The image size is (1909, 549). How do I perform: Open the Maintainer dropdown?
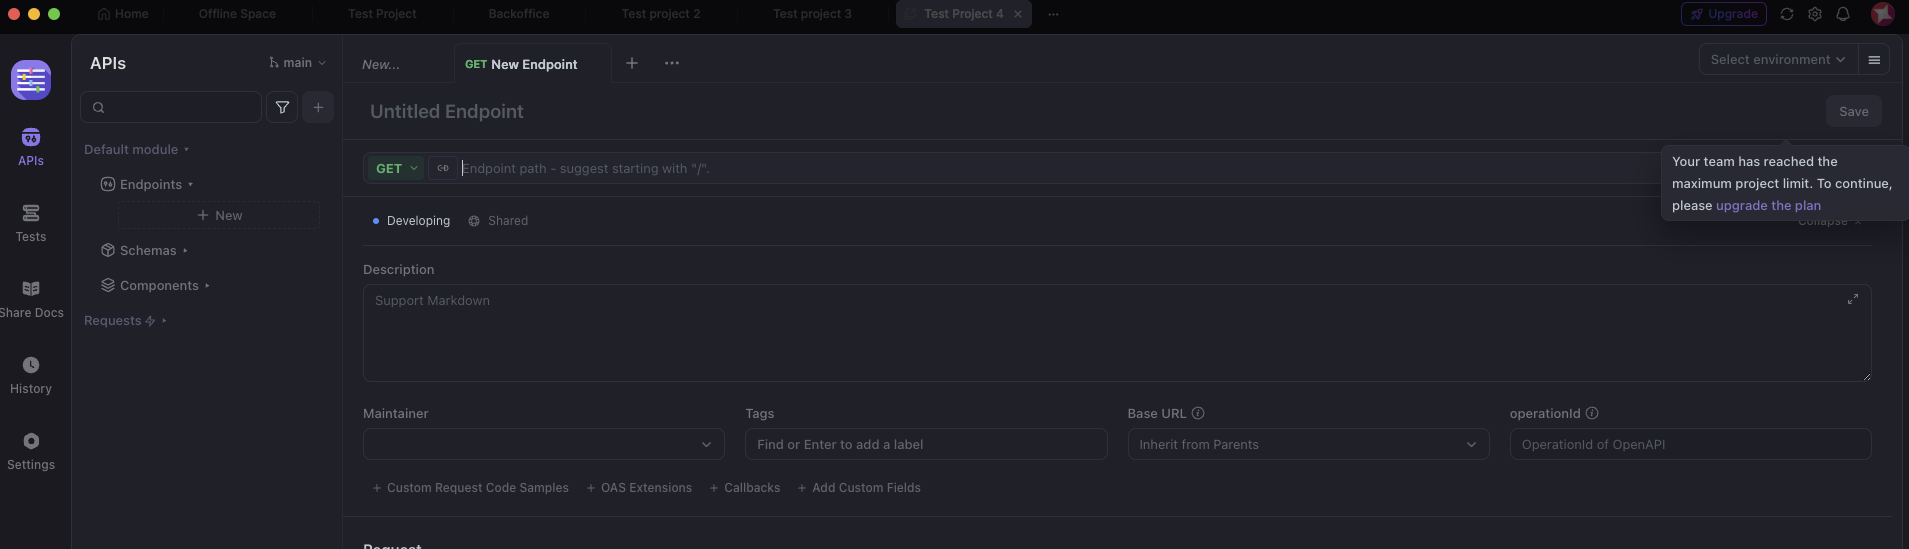[543, 444]
